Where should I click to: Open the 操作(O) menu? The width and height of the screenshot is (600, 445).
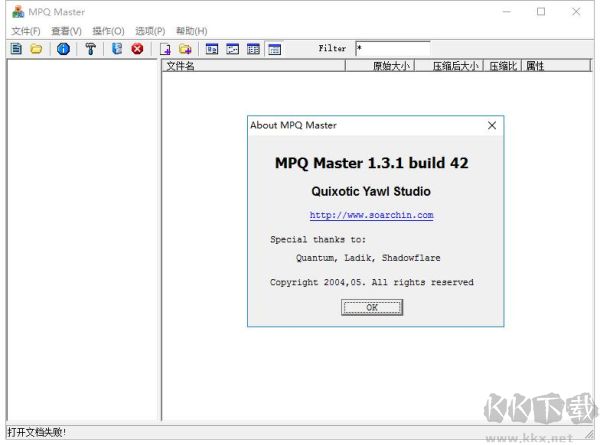108,31
